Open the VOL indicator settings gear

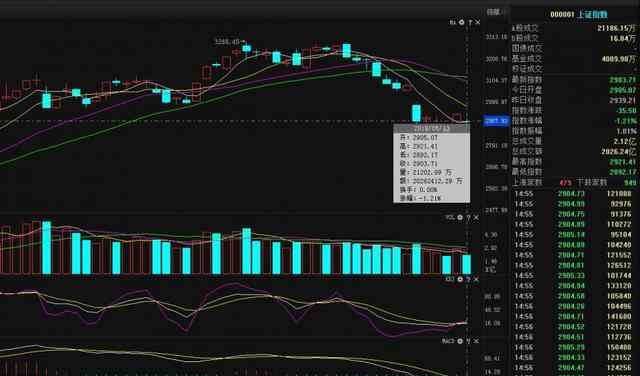click(x=460, y=218)
